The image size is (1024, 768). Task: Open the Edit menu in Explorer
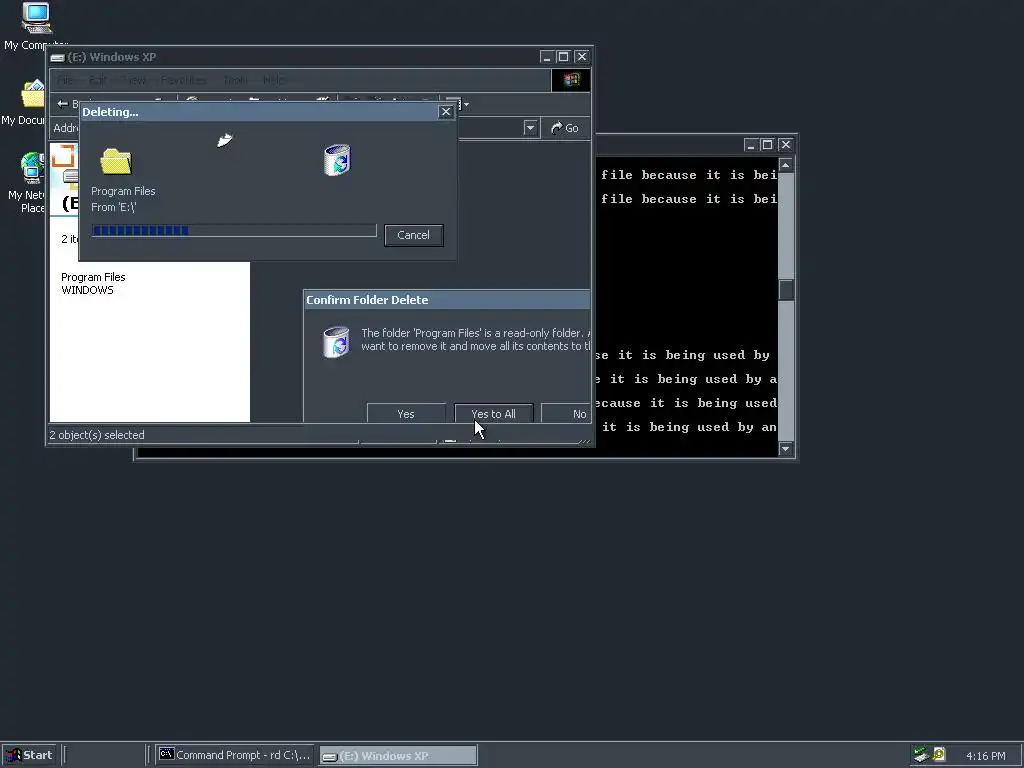pyautogui.click(x=97, y=80)
